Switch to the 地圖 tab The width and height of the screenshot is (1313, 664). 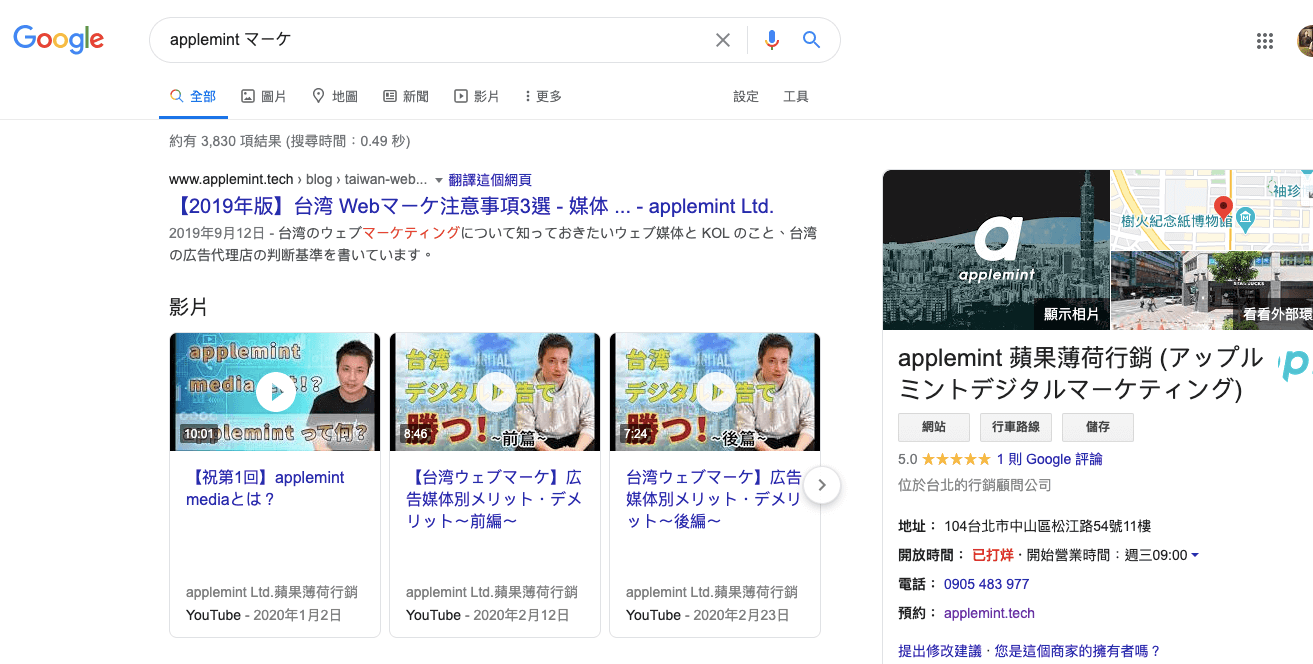335,96
